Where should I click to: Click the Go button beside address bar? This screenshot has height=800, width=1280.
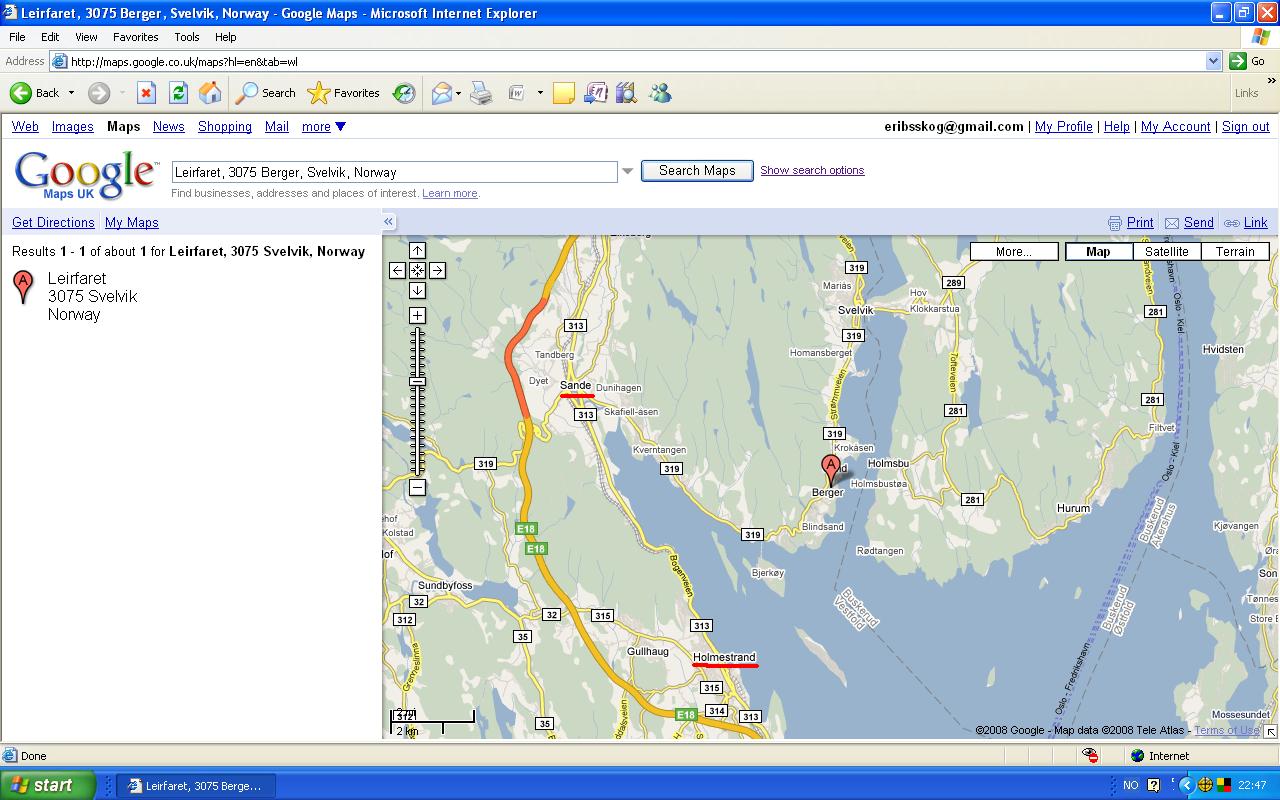point(1248,61)
